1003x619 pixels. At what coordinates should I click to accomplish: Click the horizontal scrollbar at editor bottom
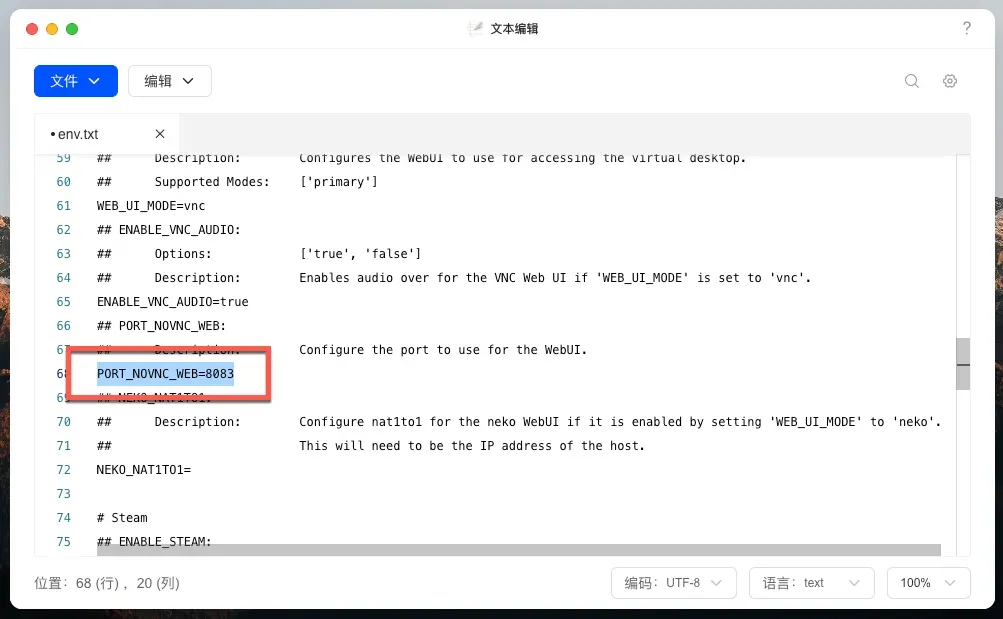[519, 550]
